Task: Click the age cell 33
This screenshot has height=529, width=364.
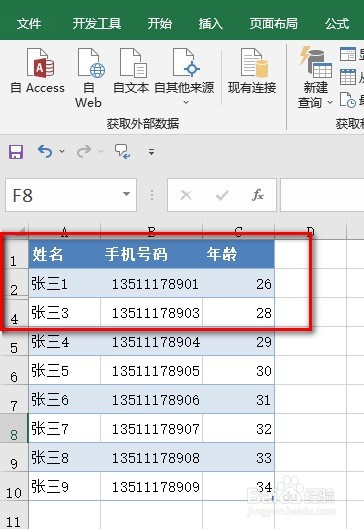Action: coord(239,457)
